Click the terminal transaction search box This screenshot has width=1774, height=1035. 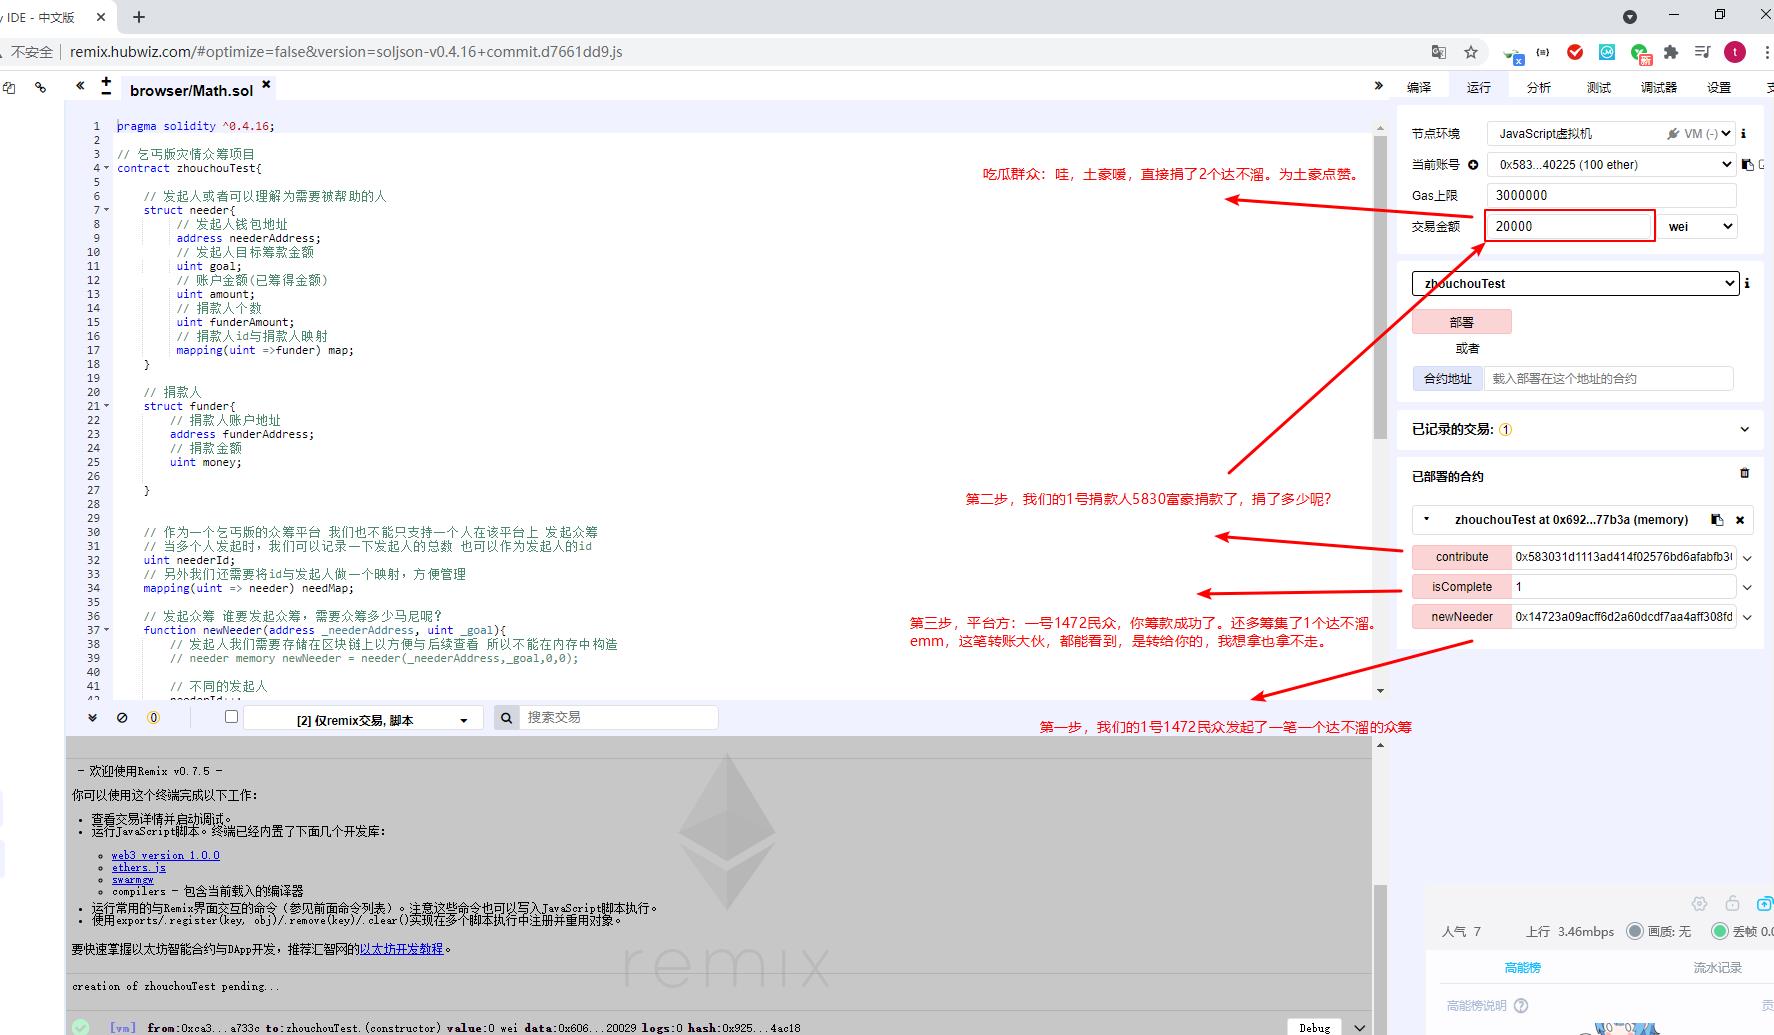coord(618,718)
